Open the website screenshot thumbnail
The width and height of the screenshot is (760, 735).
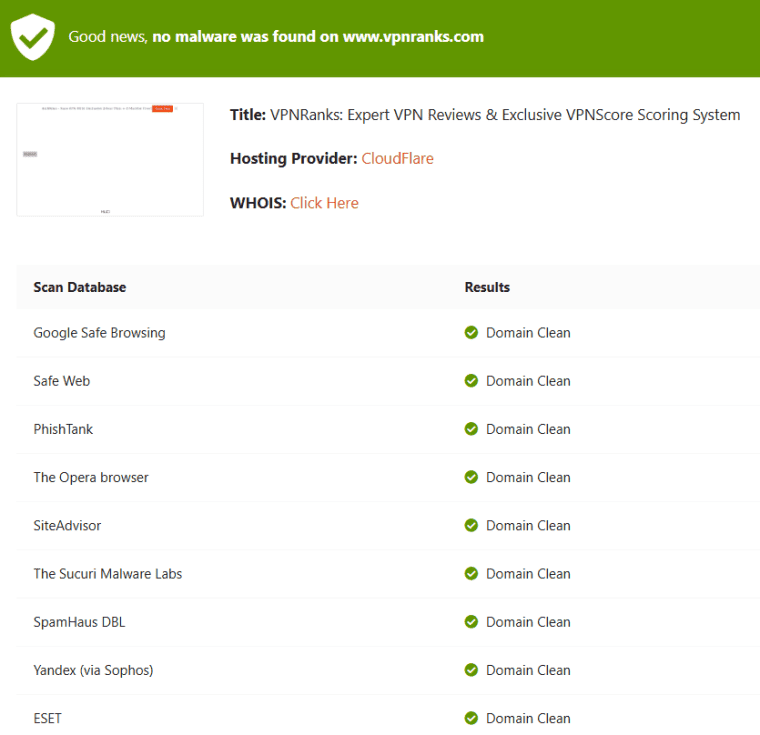pos(110,159)
